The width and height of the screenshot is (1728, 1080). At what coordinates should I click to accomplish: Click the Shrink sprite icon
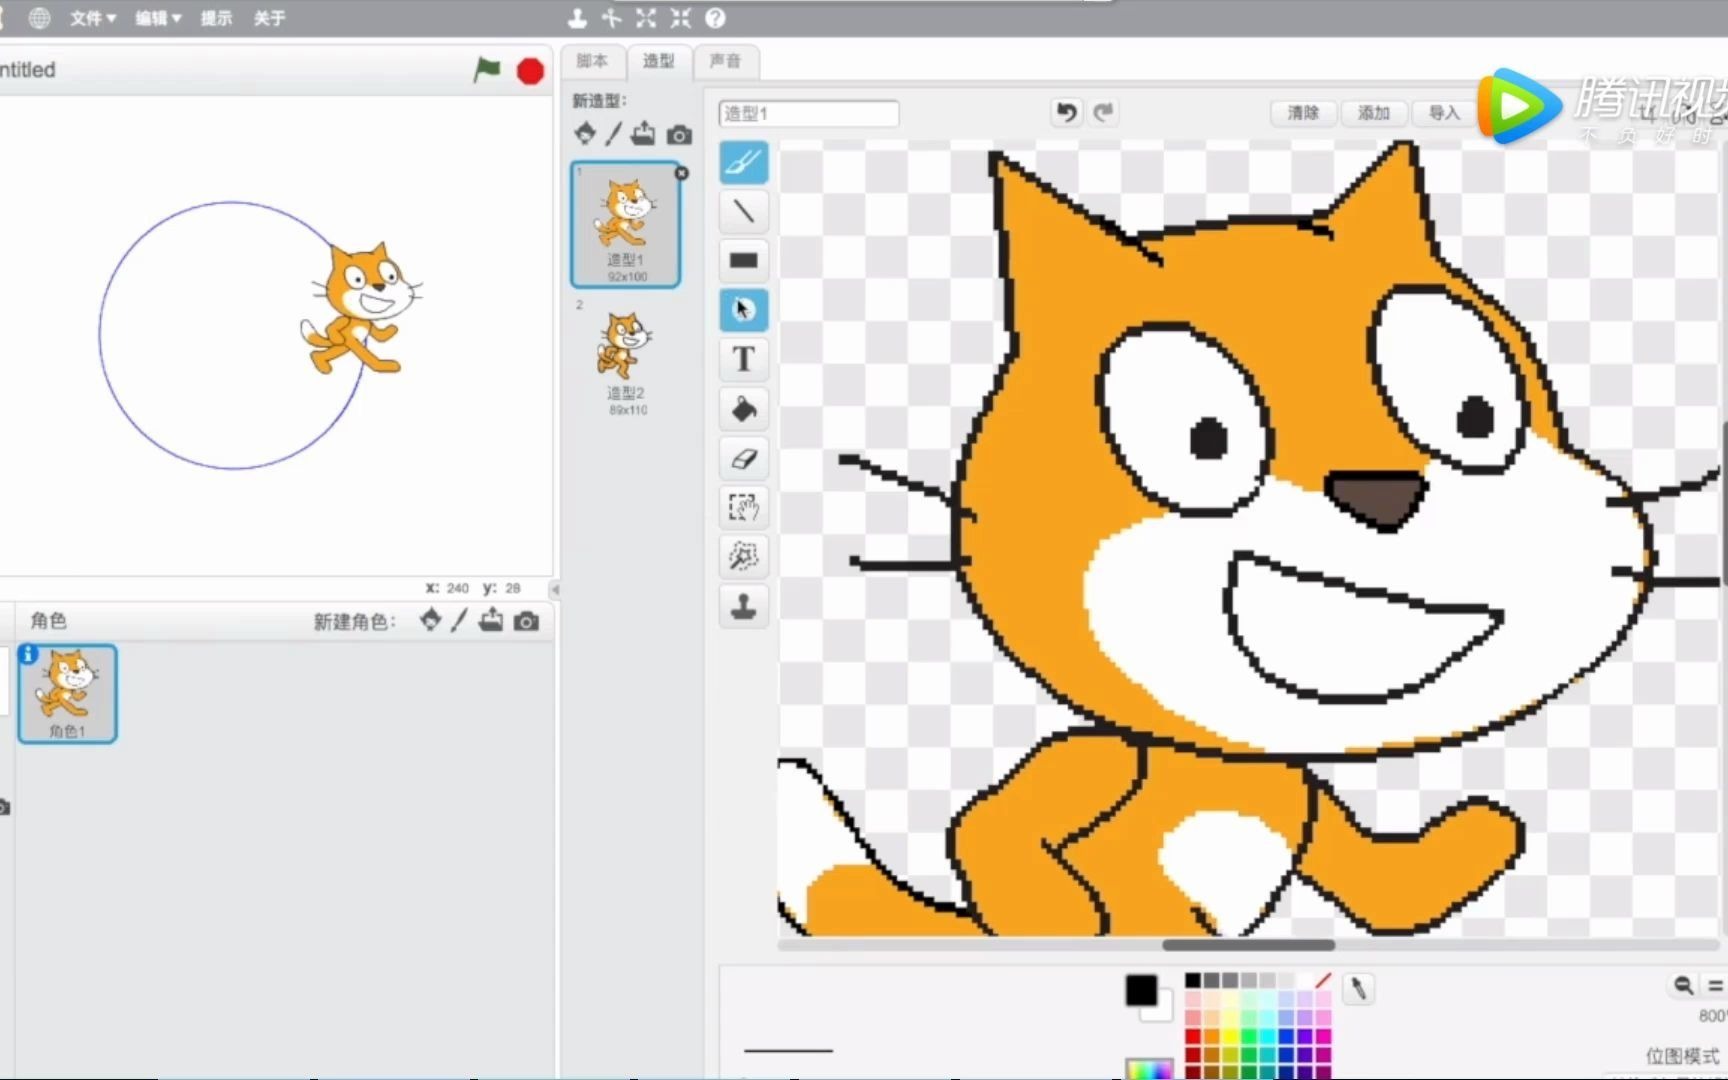(680, 18)
